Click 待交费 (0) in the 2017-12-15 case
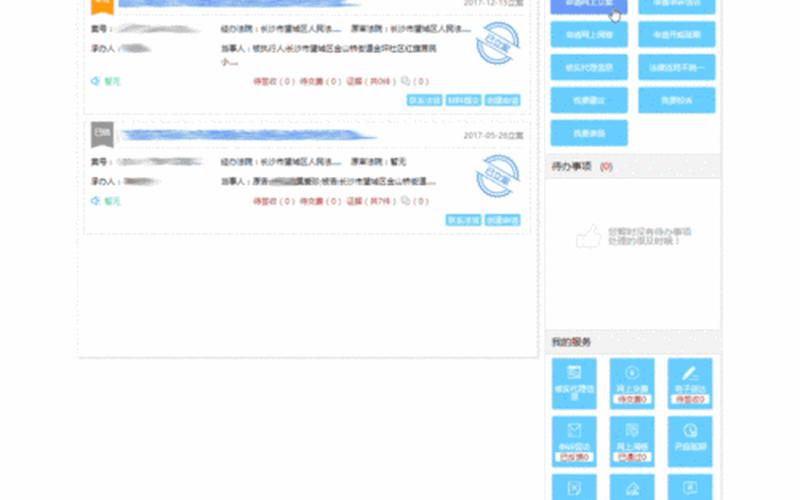Screen dimensions: 800x500 coord(320,81)
